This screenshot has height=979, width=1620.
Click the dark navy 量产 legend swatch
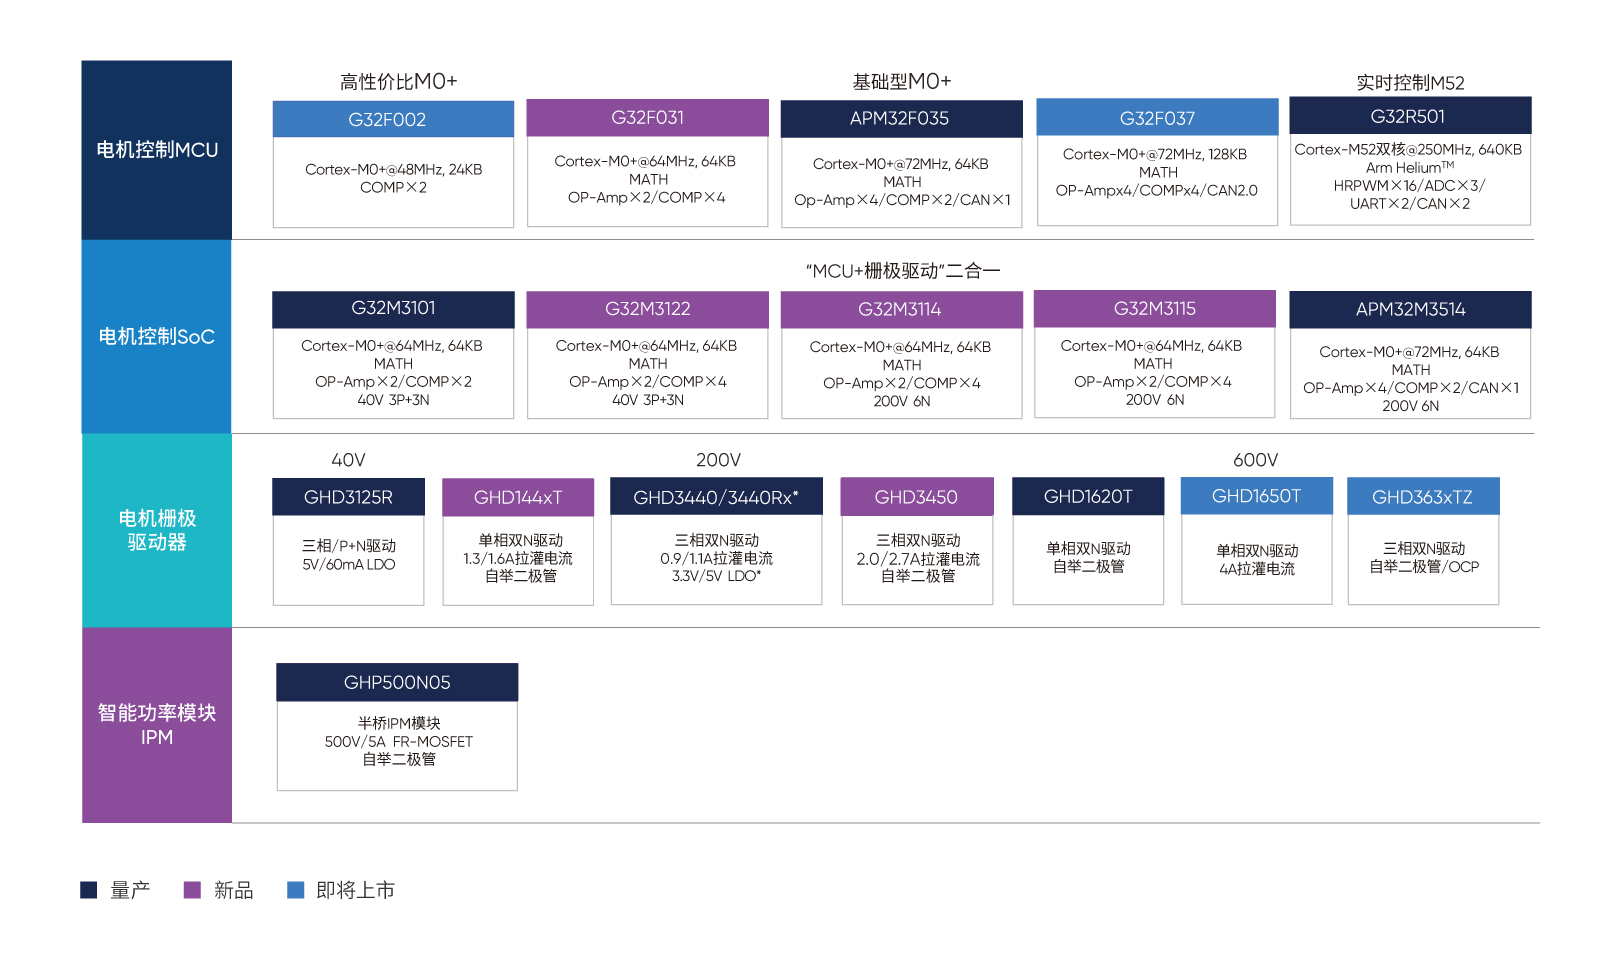89,890
